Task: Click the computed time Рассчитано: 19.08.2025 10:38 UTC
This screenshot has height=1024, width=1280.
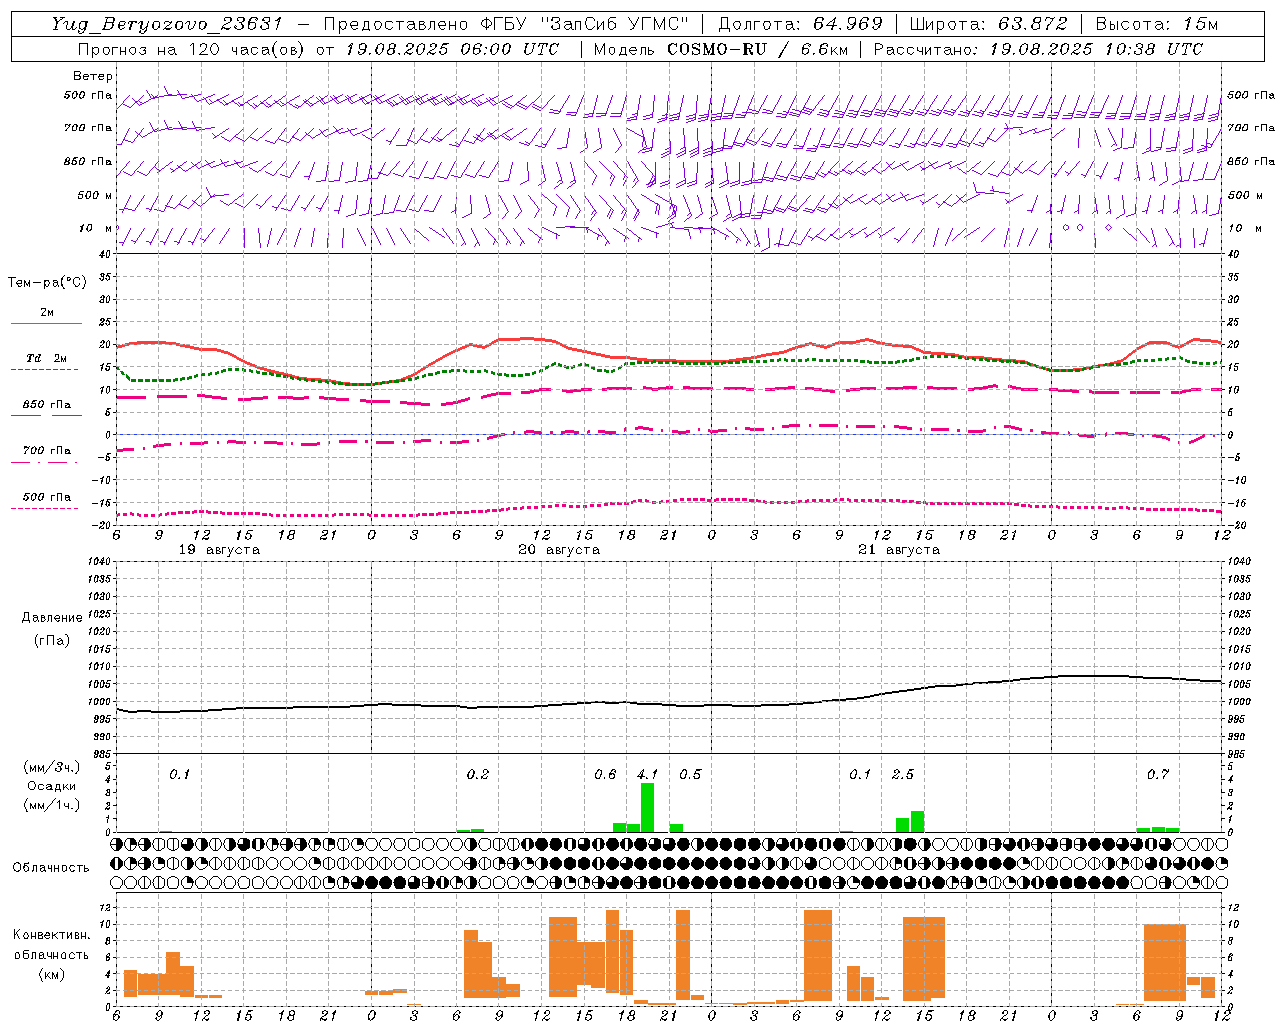Action: pyautogui.click(x=1038, y=49)
